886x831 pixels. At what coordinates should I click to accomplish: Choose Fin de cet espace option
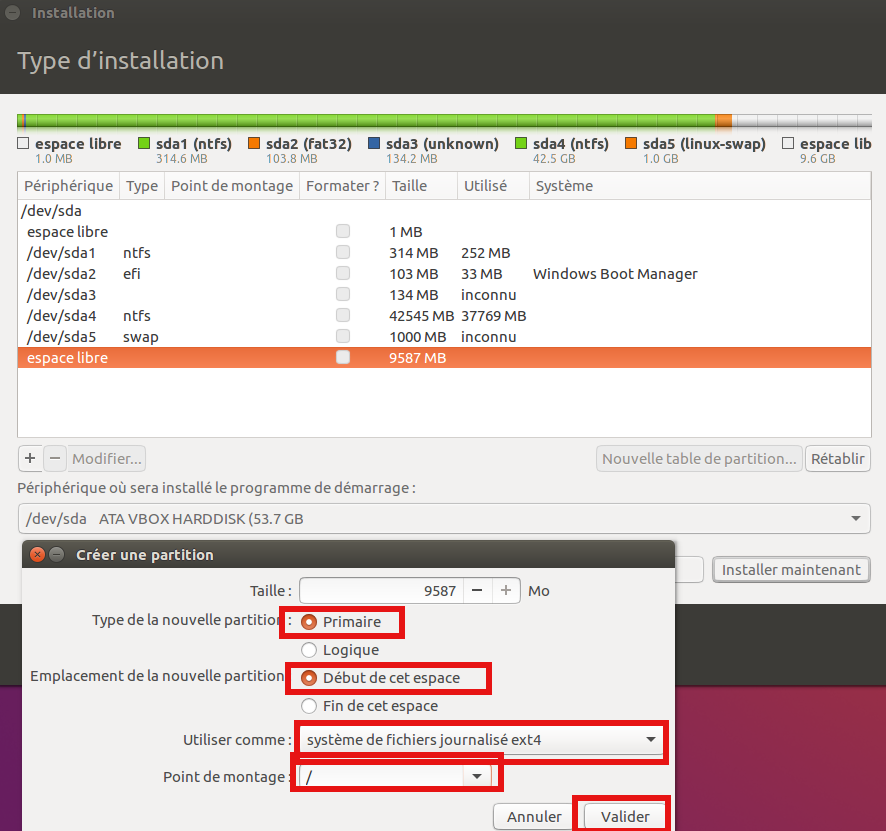309,706
